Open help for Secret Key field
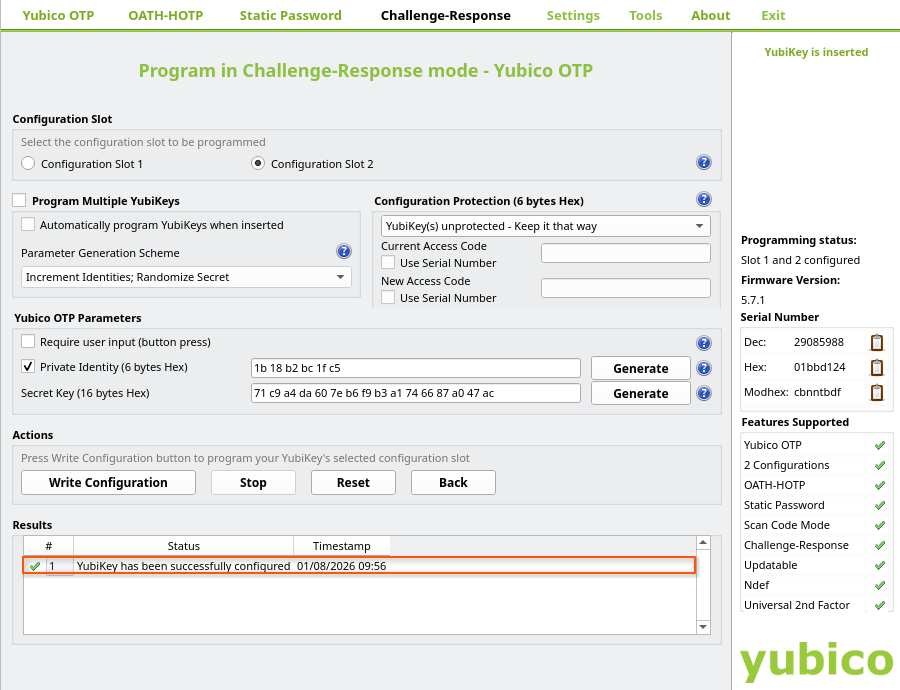The image size is (900, 690). 704,393
